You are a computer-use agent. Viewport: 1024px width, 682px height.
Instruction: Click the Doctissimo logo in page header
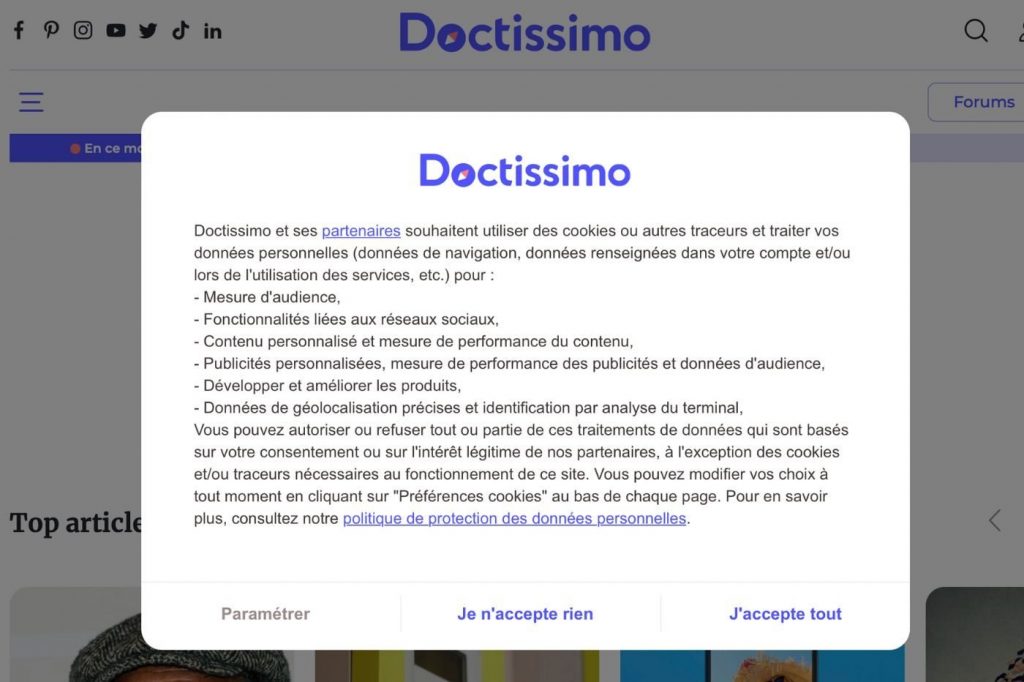tap(524, 32)
